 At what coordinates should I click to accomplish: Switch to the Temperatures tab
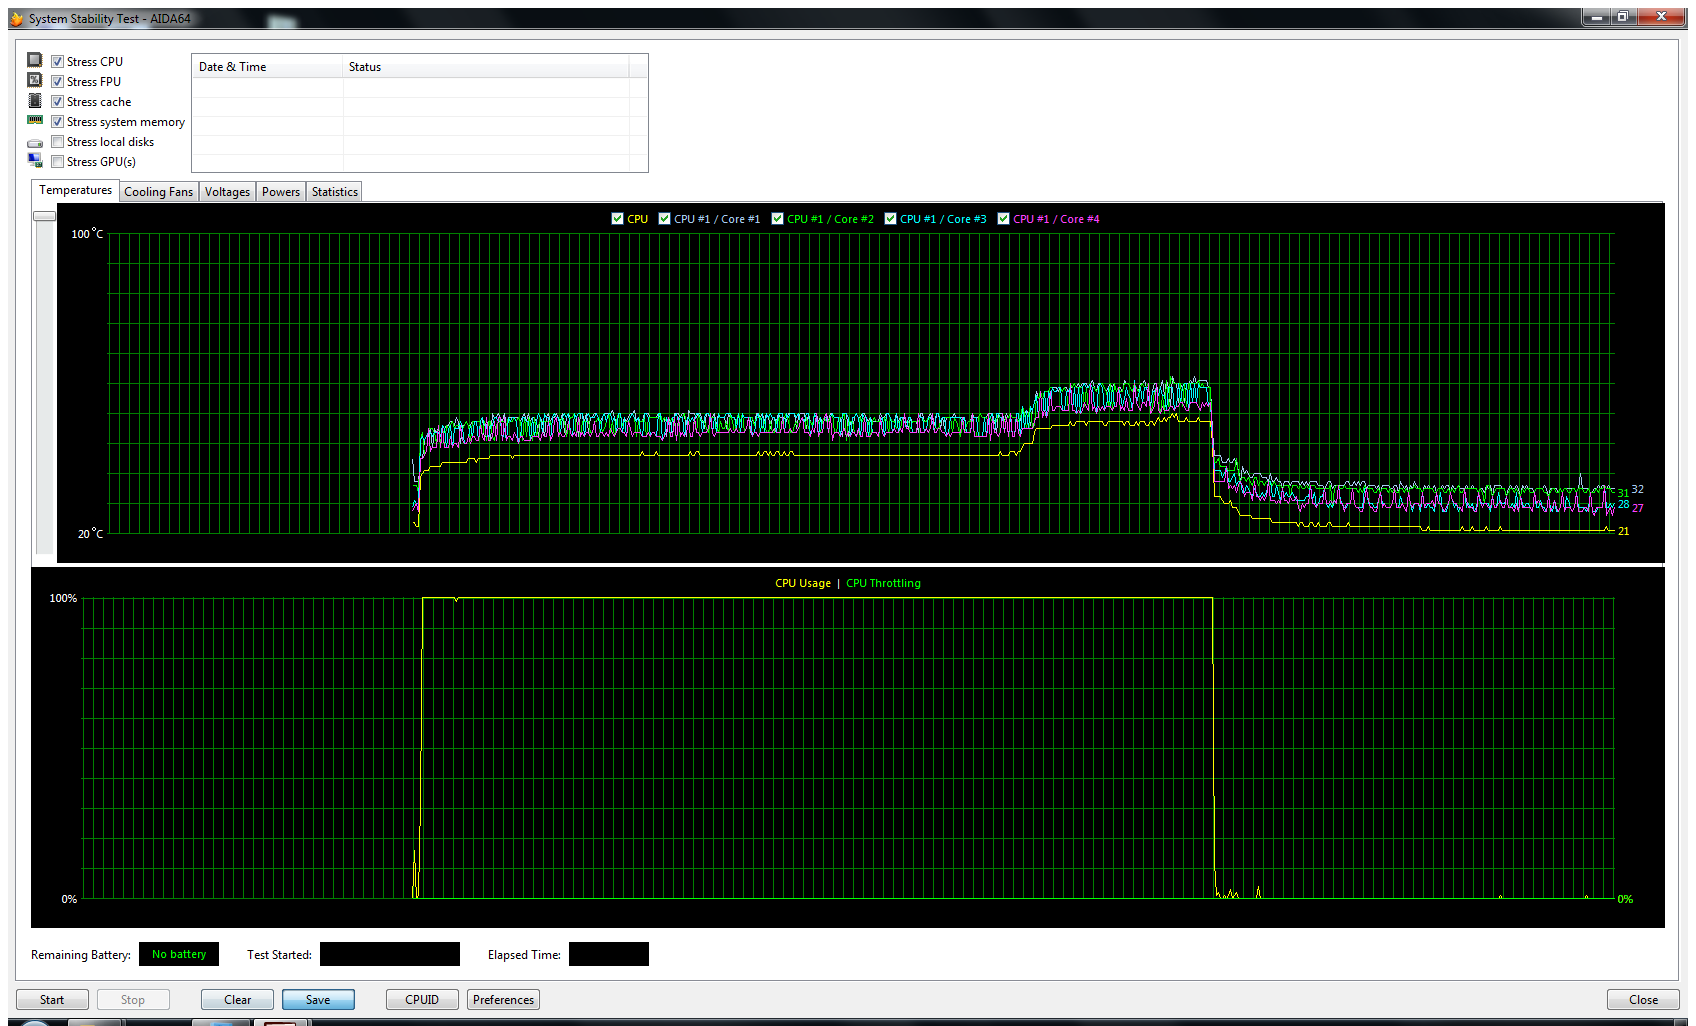point(76,190)
